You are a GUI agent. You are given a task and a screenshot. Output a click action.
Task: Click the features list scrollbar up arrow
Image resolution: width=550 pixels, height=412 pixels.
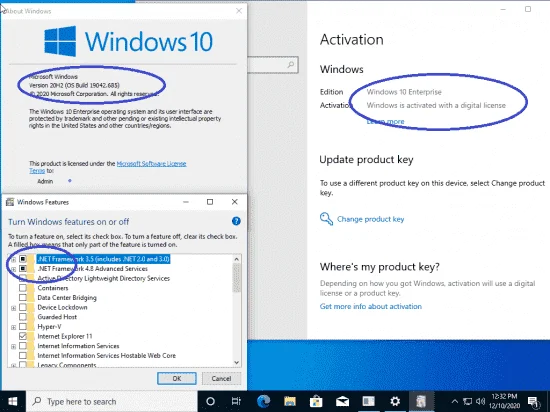[x=236, y=259]
